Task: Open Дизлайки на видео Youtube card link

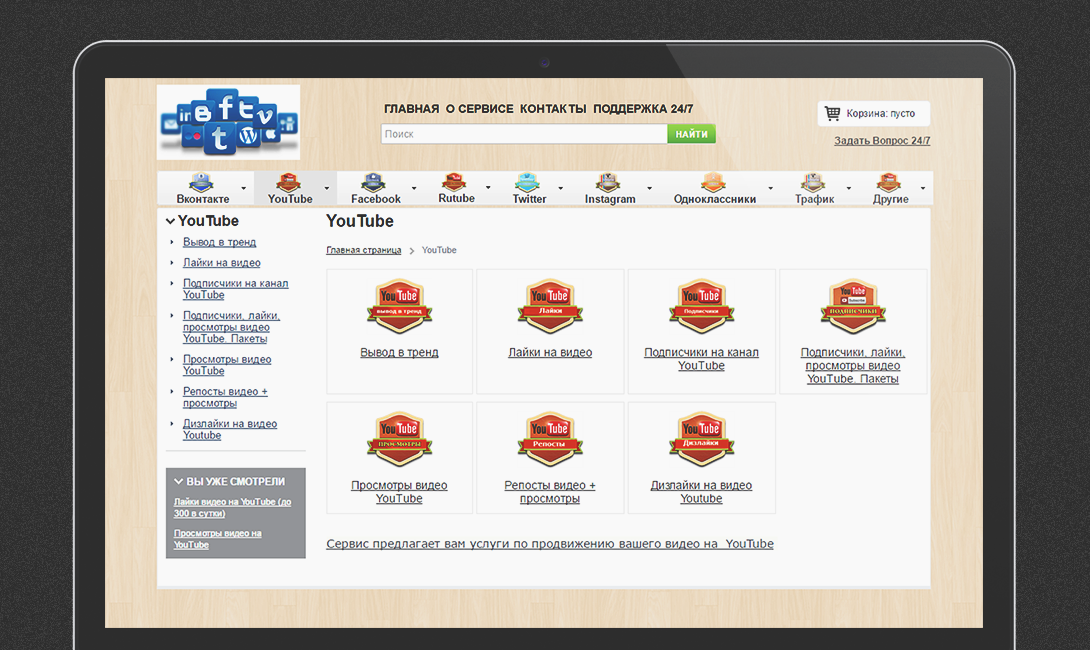Action: [x=701, y=491]
